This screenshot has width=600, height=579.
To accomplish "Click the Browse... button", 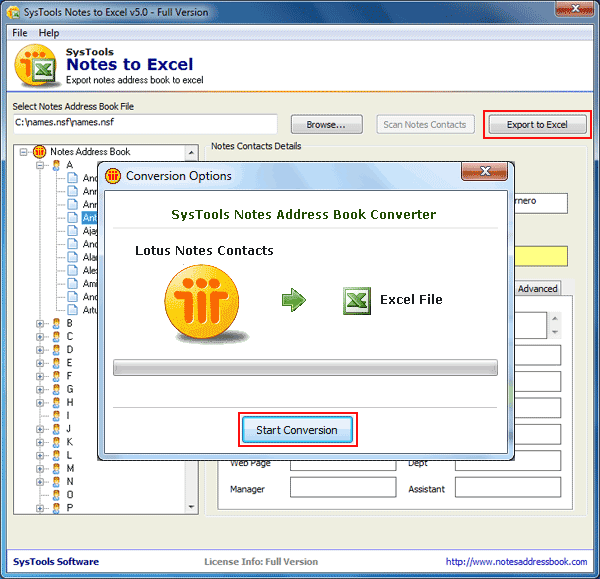I will point(326,124).
